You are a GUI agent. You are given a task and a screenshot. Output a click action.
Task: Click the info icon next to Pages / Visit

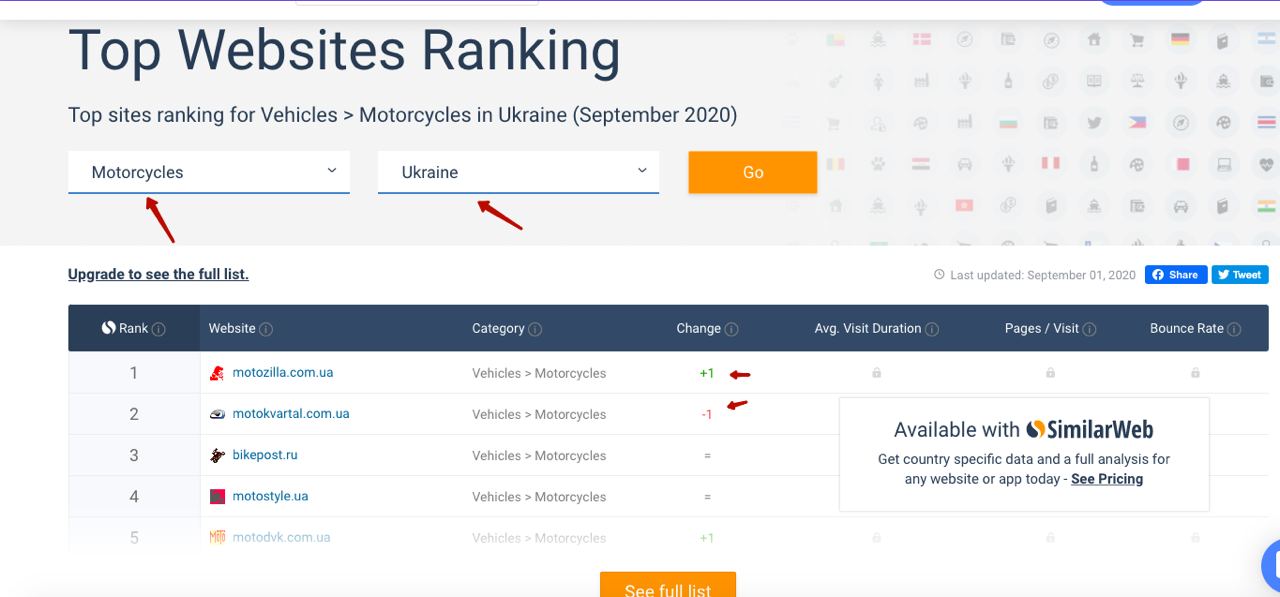coord(1090,329)
